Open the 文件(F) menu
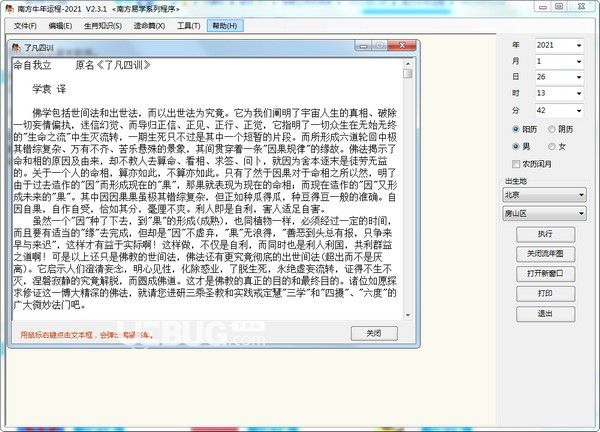 (x=25, y=26)
